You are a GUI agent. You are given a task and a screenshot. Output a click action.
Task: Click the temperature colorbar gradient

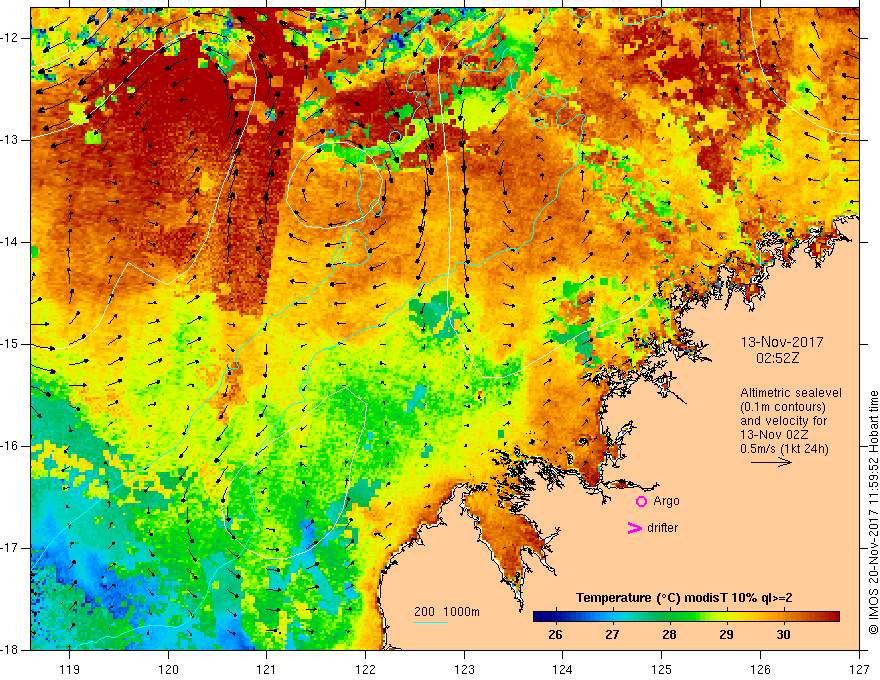click(686, 617)
